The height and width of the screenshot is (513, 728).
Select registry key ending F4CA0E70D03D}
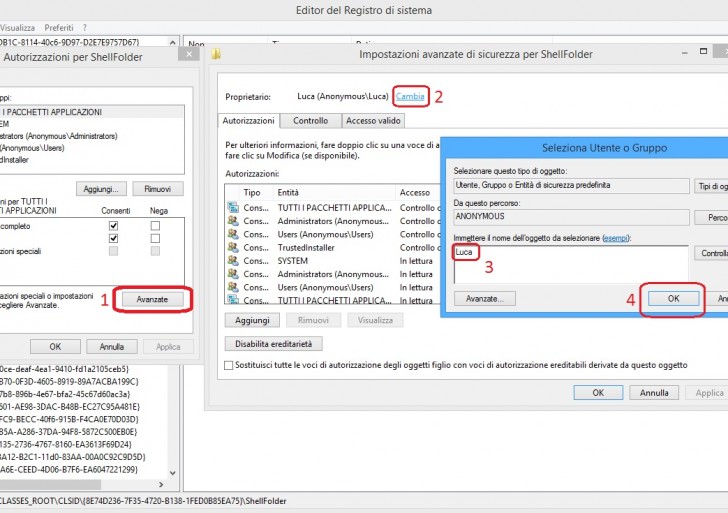(69, 419)
